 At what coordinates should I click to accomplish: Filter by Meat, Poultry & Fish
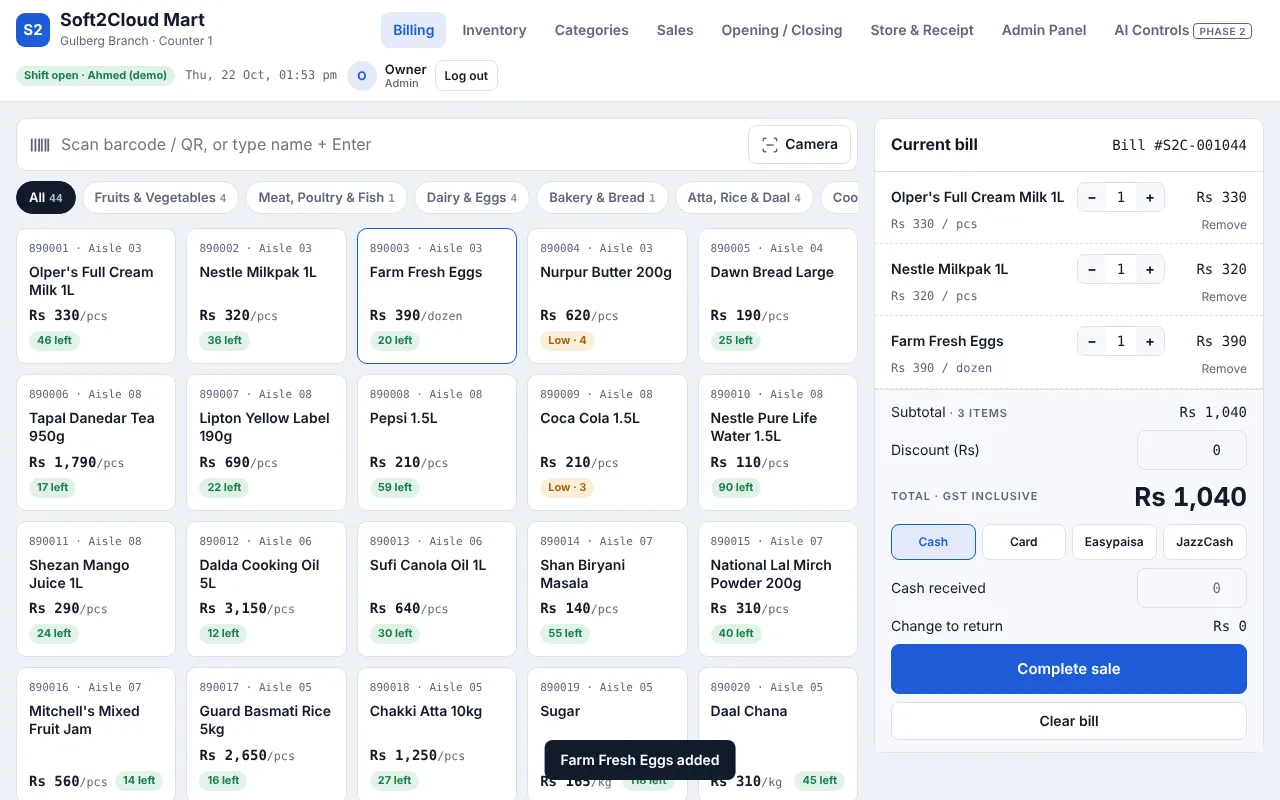326,198
